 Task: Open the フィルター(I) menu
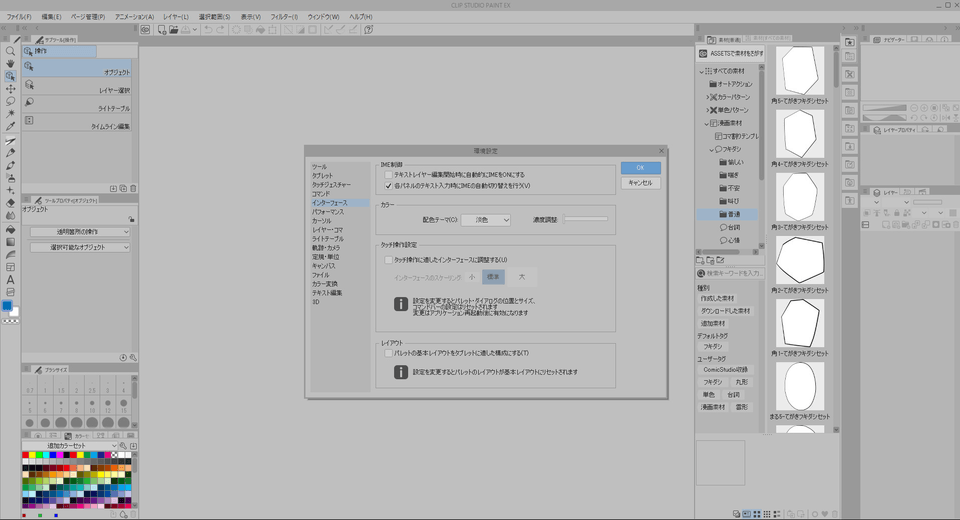pyautogui.click(x=283, y=17)
